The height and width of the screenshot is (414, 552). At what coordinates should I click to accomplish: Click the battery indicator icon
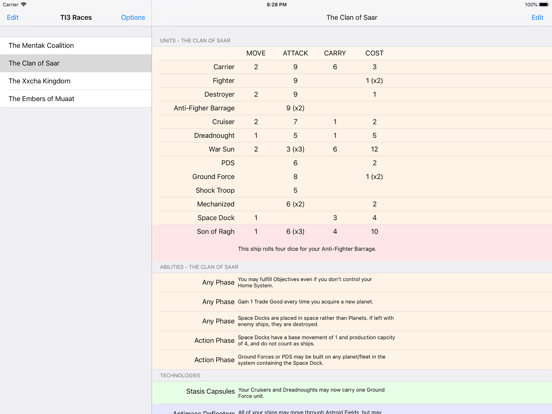tap(544, 5)
